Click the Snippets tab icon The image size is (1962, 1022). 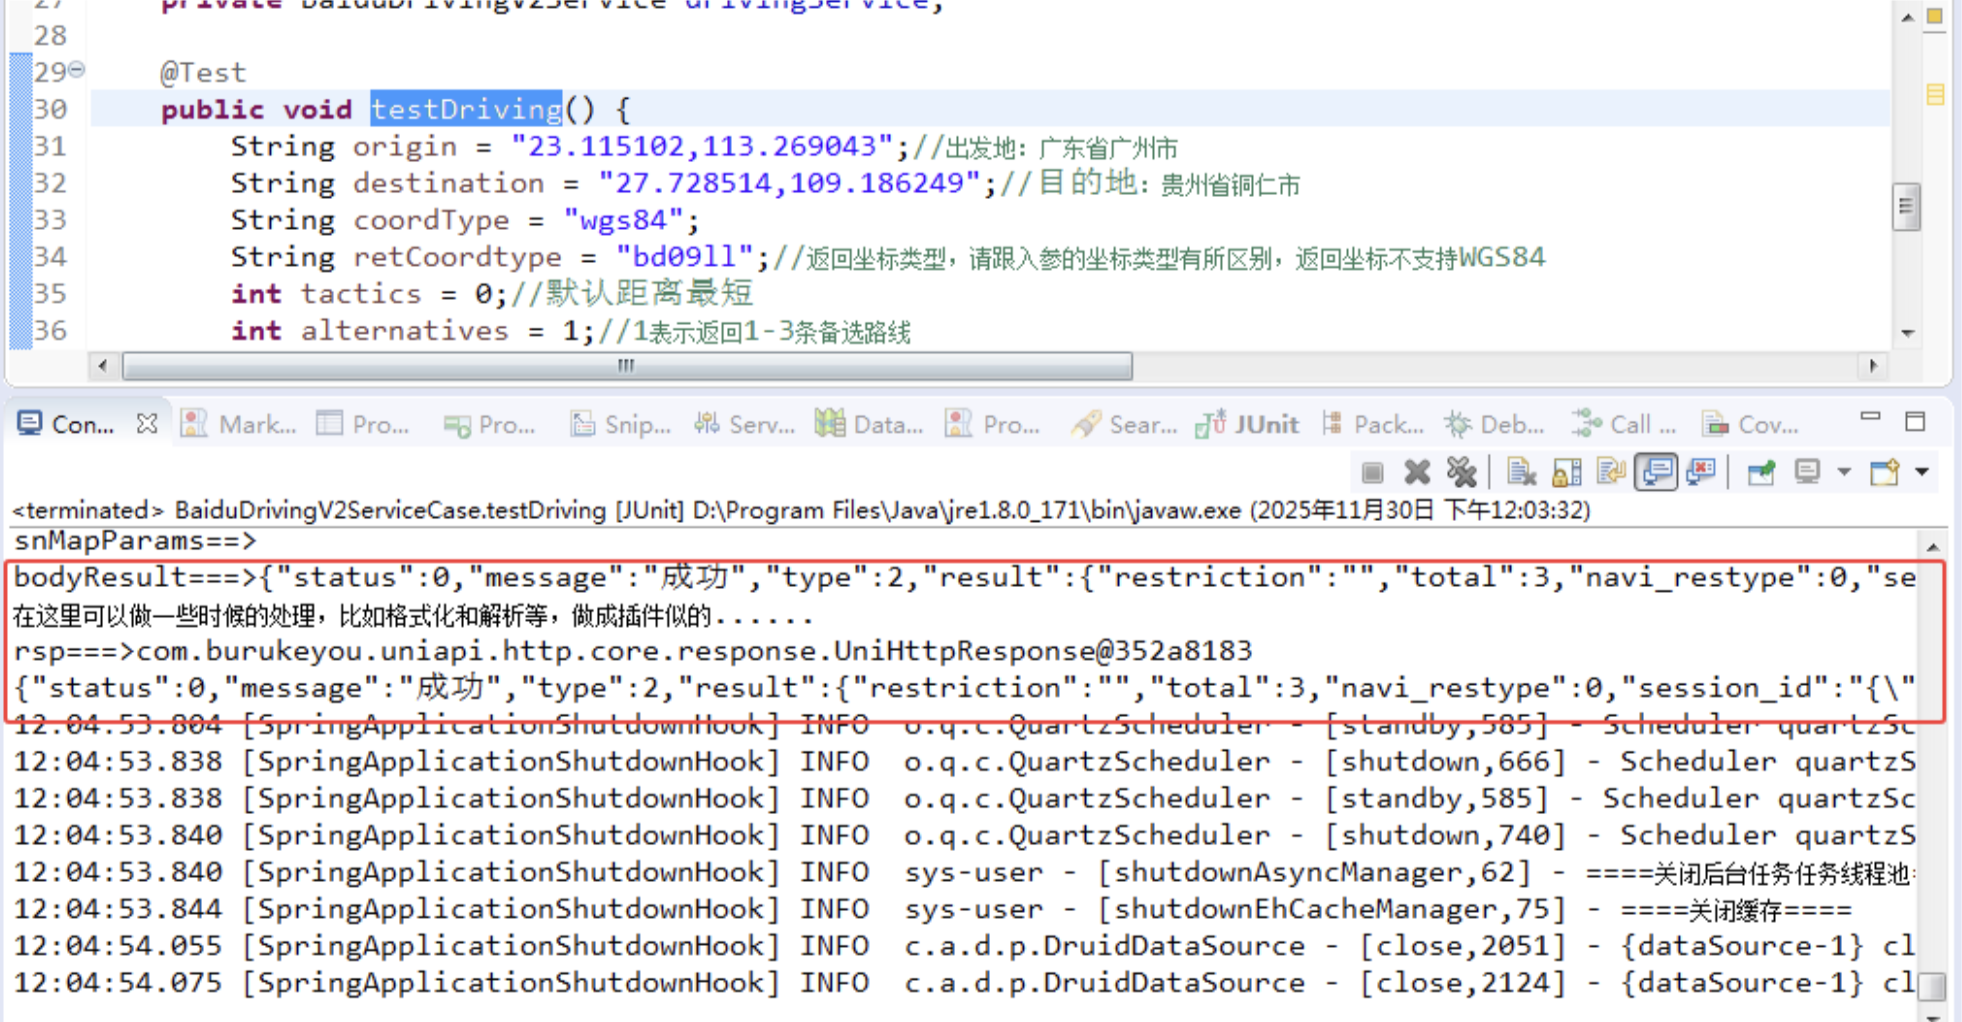click(x=582, y=424)
